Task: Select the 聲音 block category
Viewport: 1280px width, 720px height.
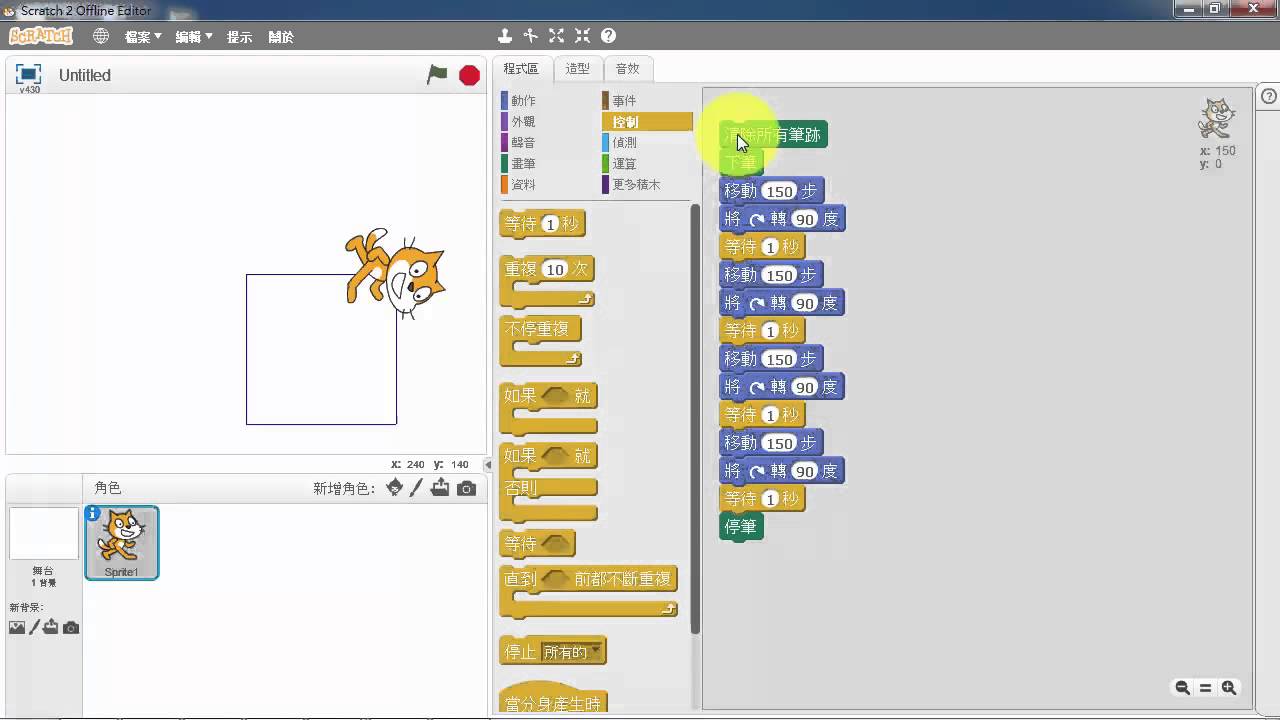Action: pyautogui.click(x=546, y=143)
